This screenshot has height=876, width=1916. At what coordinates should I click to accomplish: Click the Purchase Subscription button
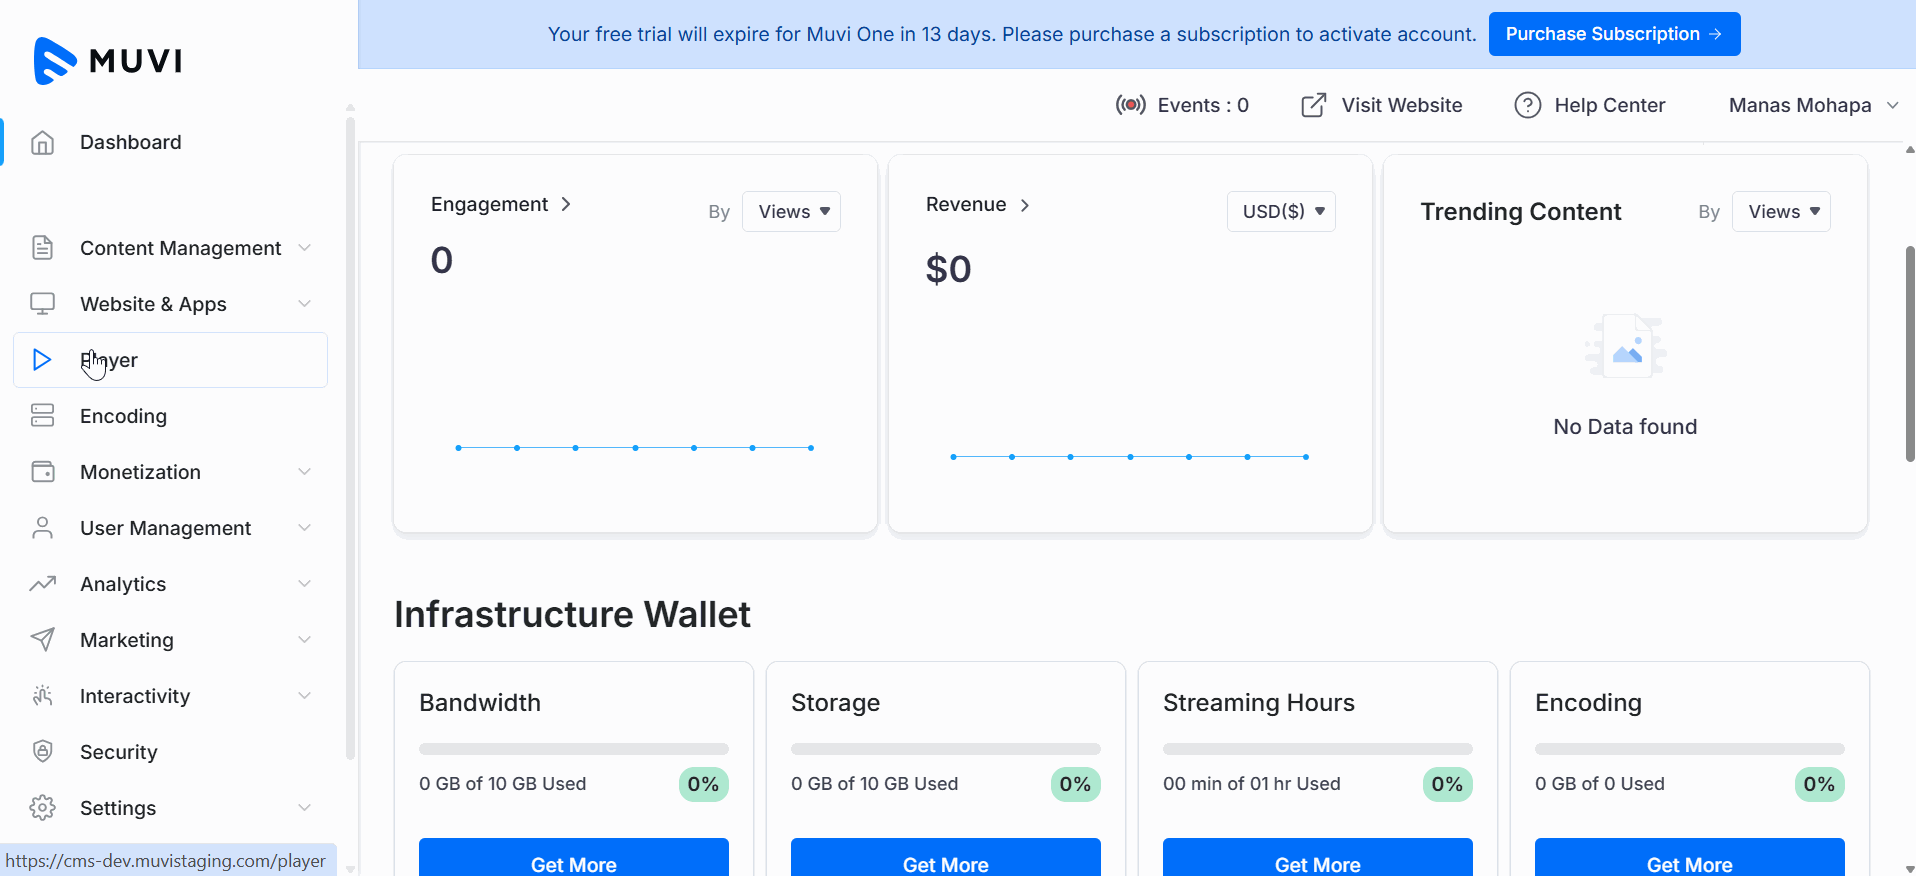[x=1614, y=34]
